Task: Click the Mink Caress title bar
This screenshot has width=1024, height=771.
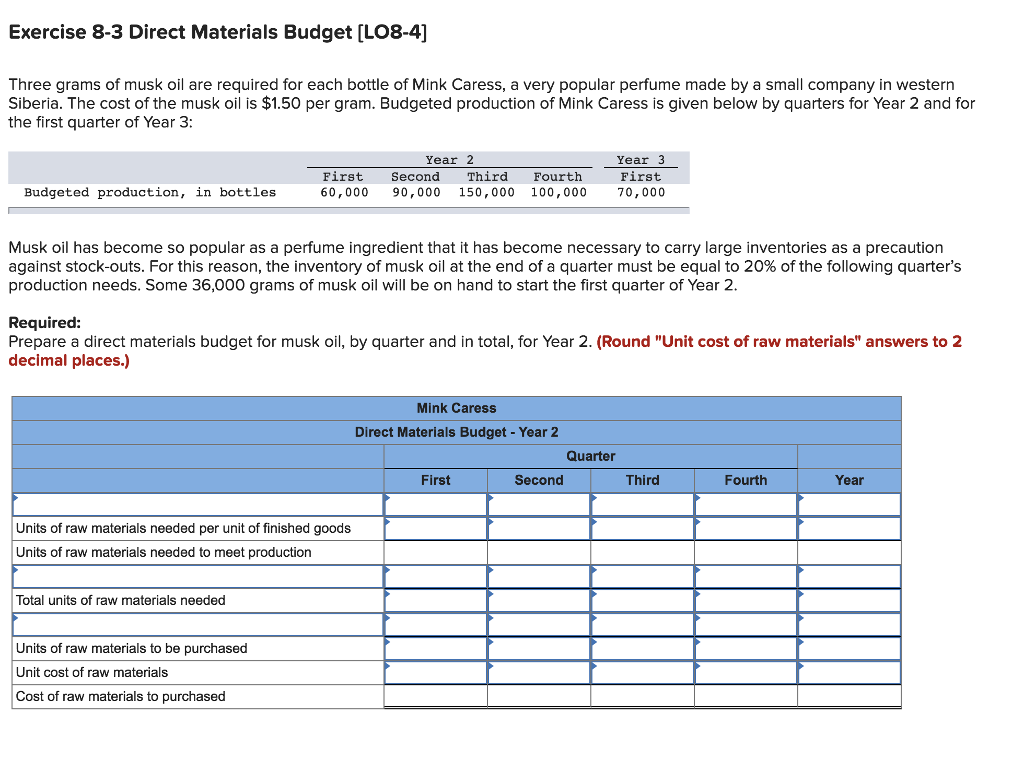Action: coord(456,408)
